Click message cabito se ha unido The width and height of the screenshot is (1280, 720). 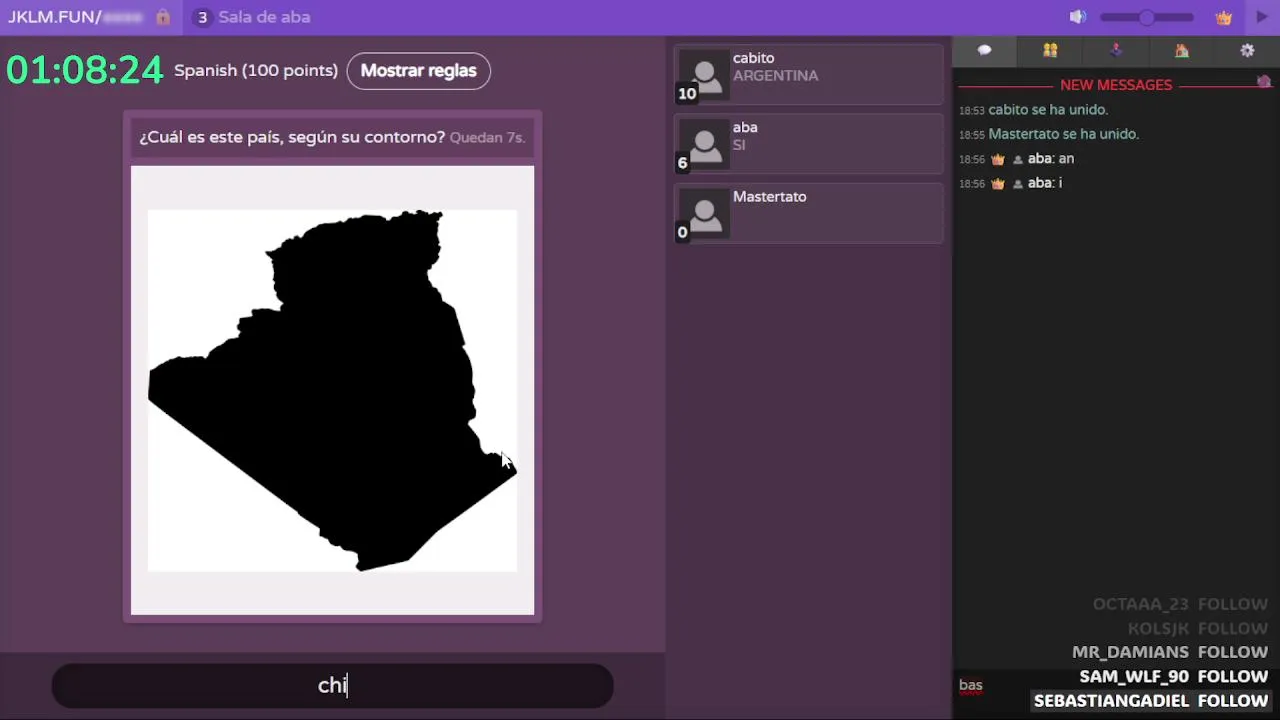(x=1048, y=110)
